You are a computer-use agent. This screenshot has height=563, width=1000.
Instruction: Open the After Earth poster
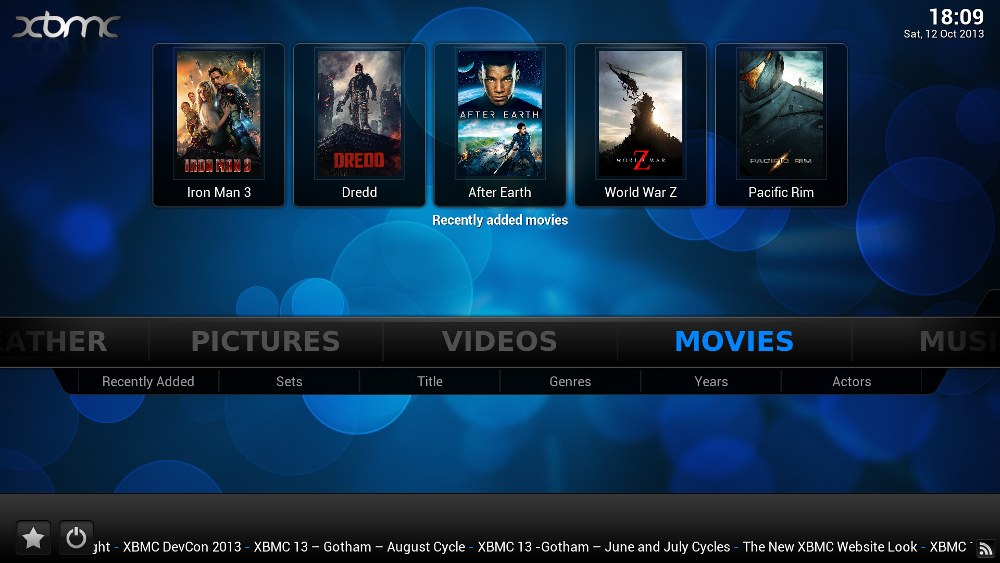point(500,114)
